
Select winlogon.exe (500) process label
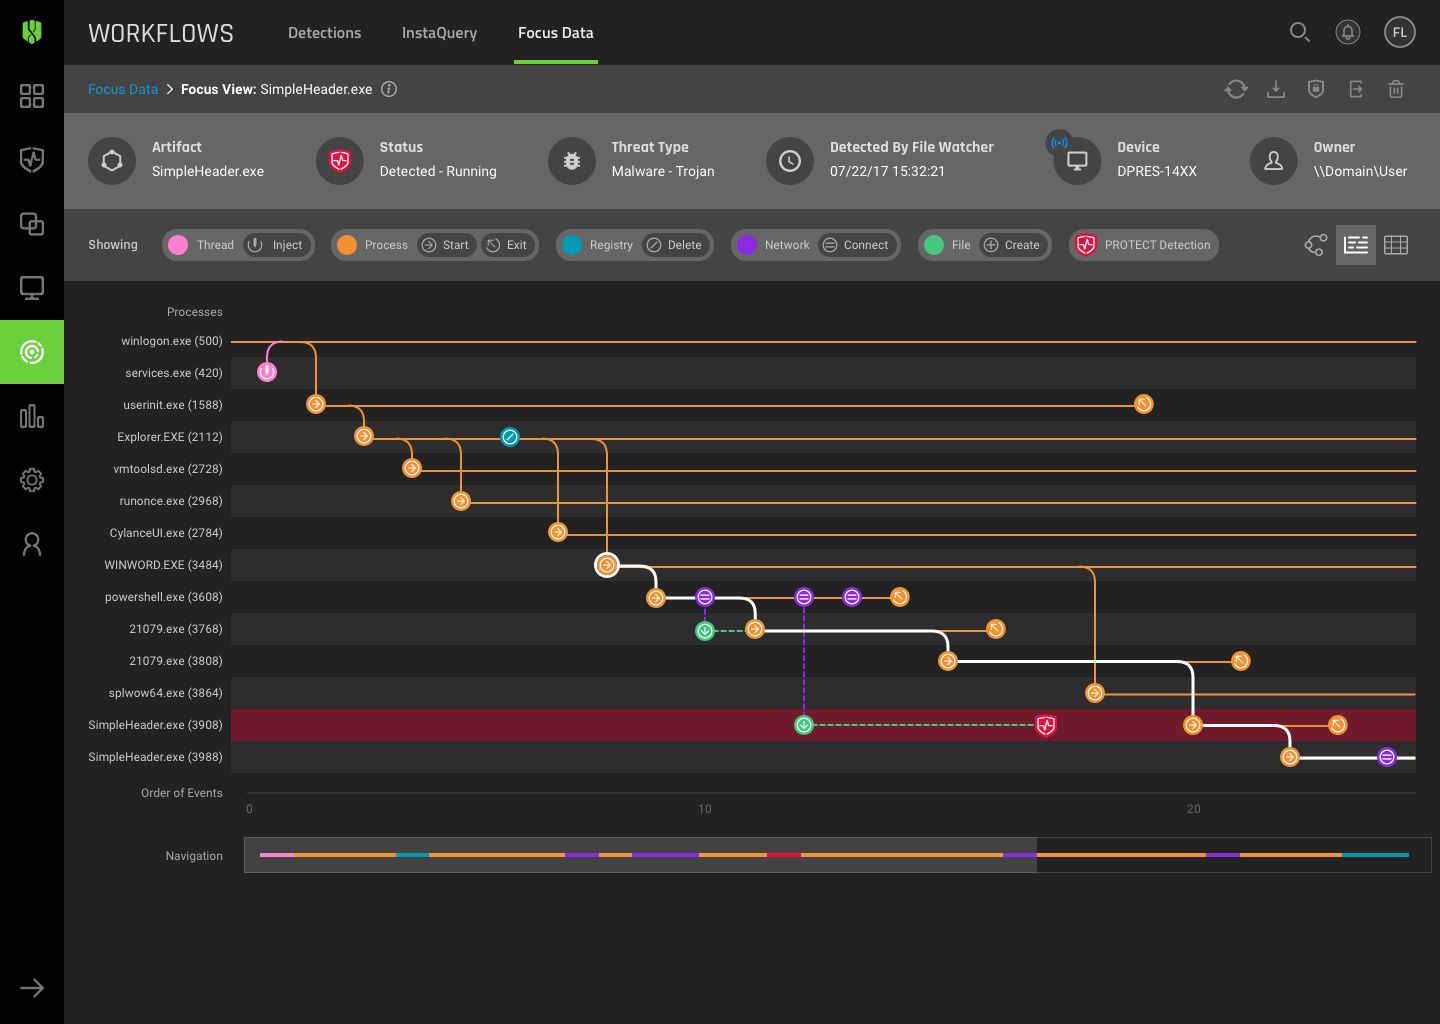(172, 341)
